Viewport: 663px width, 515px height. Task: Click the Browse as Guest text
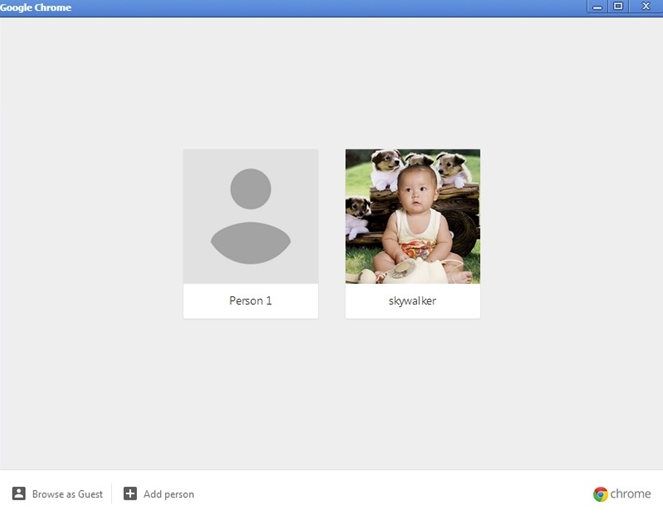68,494
